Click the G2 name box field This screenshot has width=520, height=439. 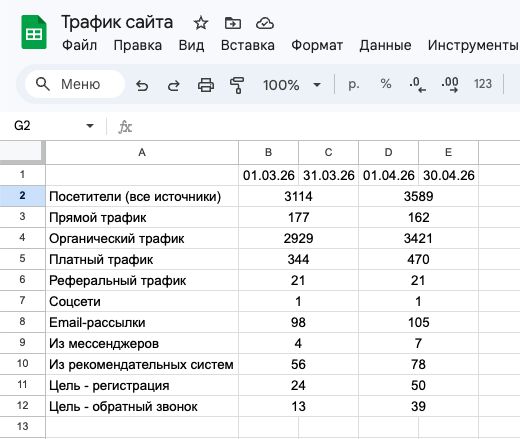[53, 126]
